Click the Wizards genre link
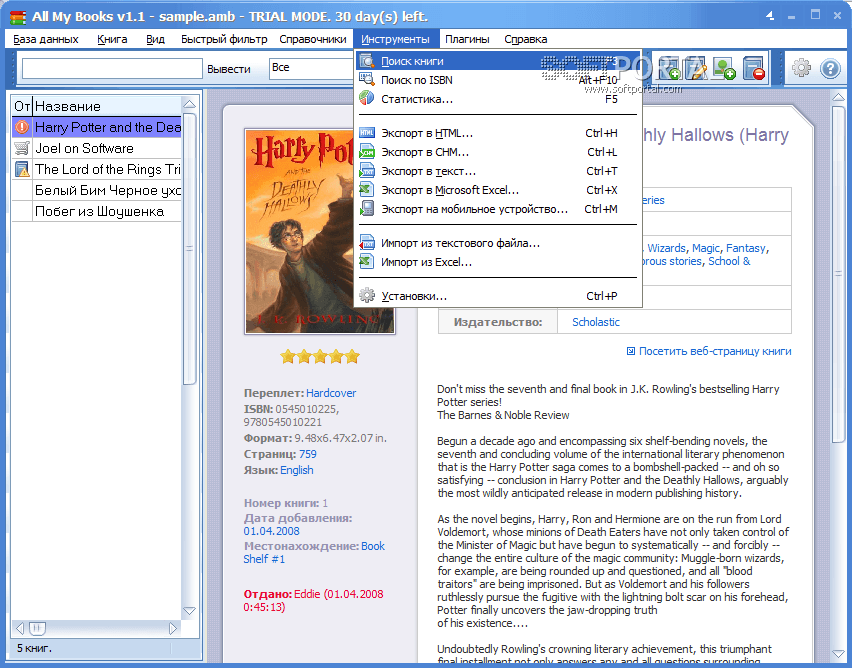852x668 pixels. click(x=666, y=248)
